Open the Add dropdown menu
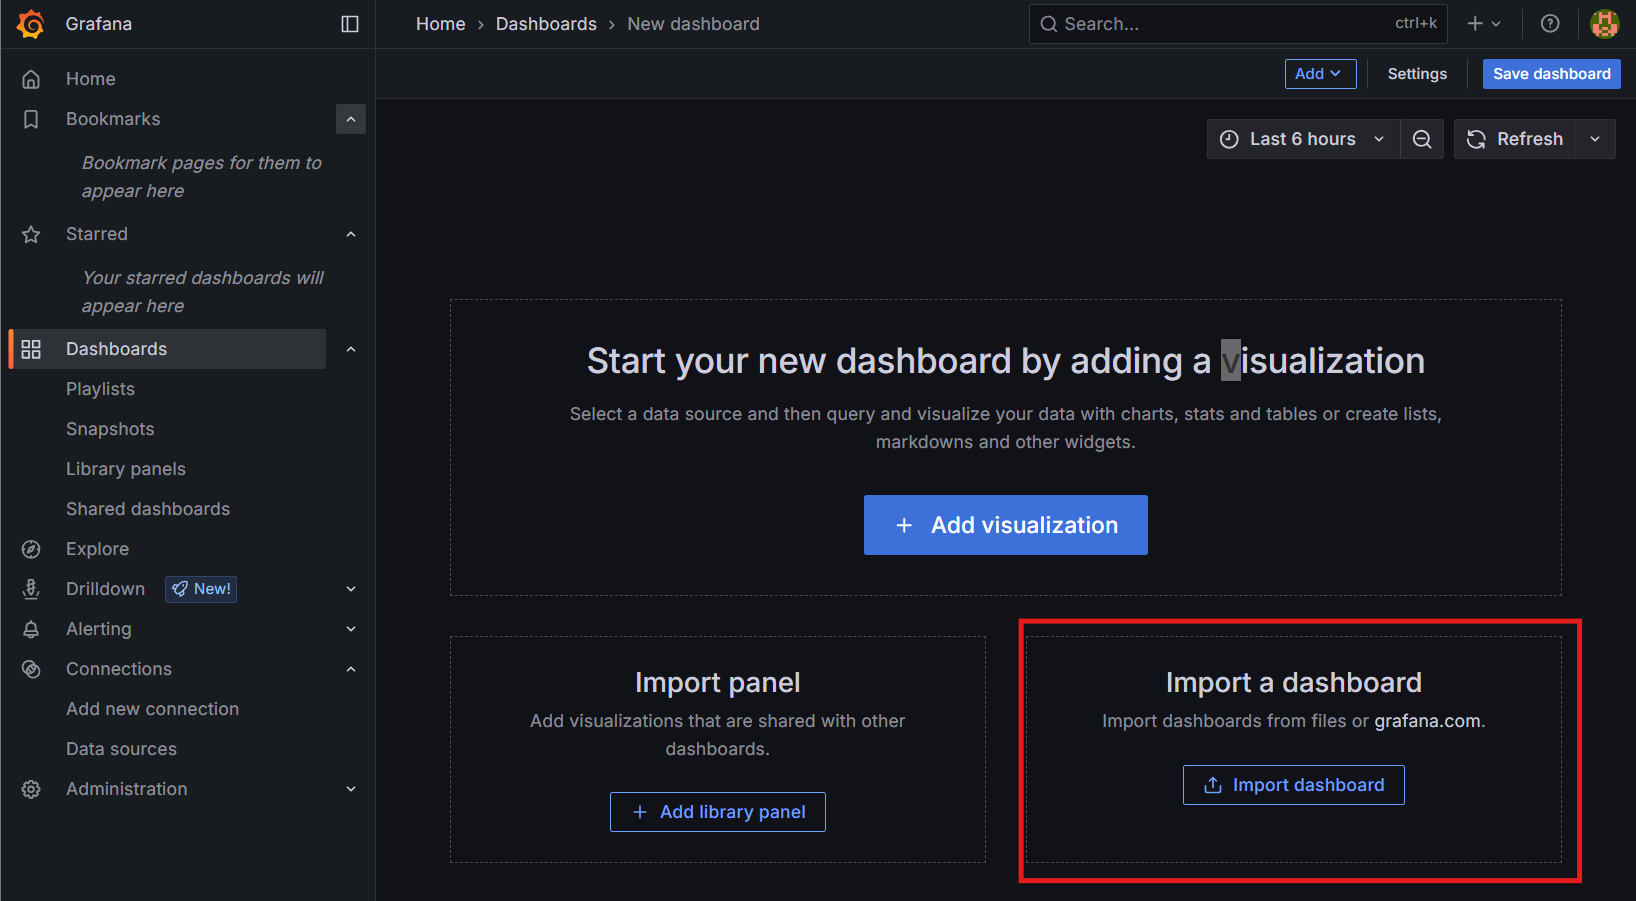The width and height of the screenshot is (1636, 901). (1320, 74)
